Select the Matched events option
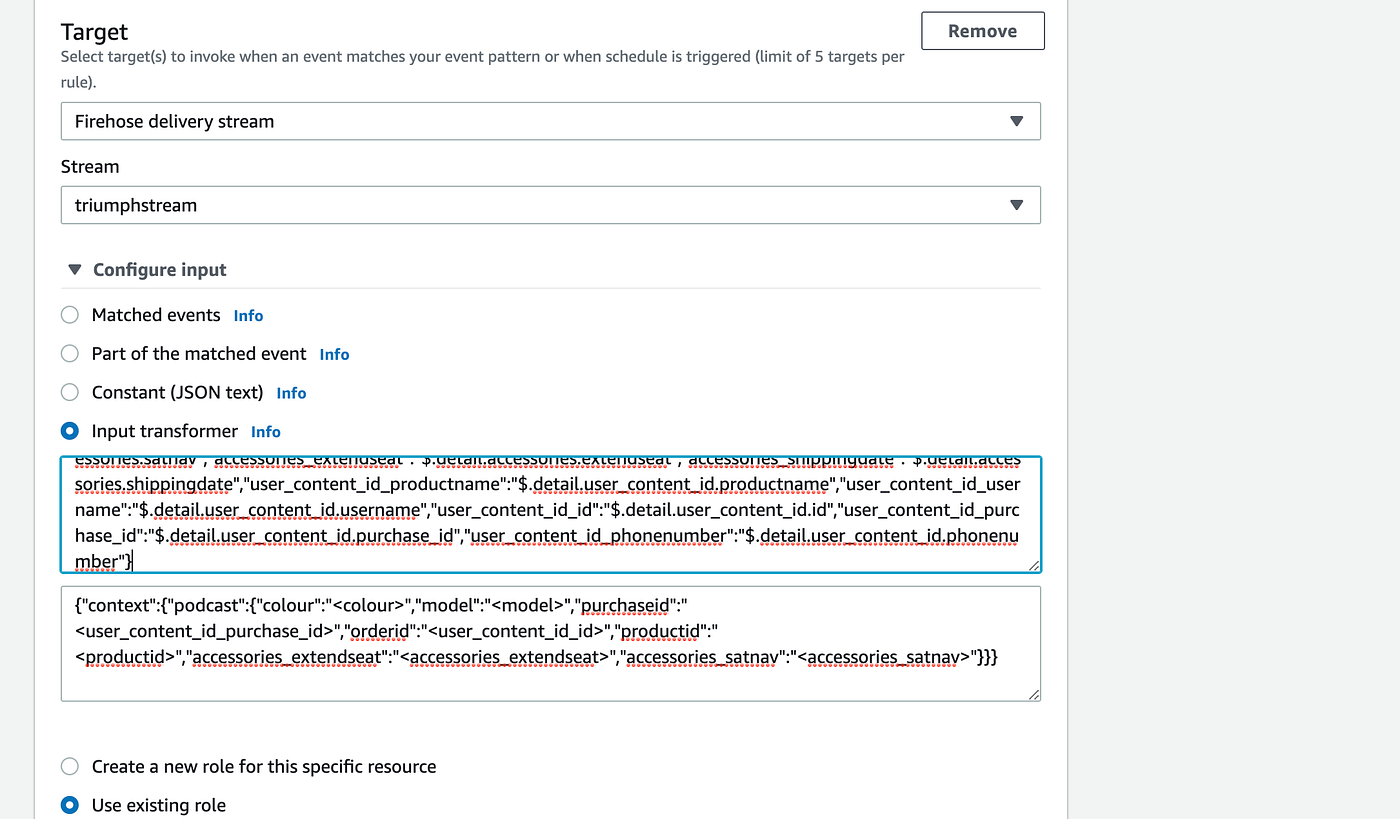Image resolution: width=1400 pixels, height=819 pixels. pyautogui.click(x=69, y=314)
